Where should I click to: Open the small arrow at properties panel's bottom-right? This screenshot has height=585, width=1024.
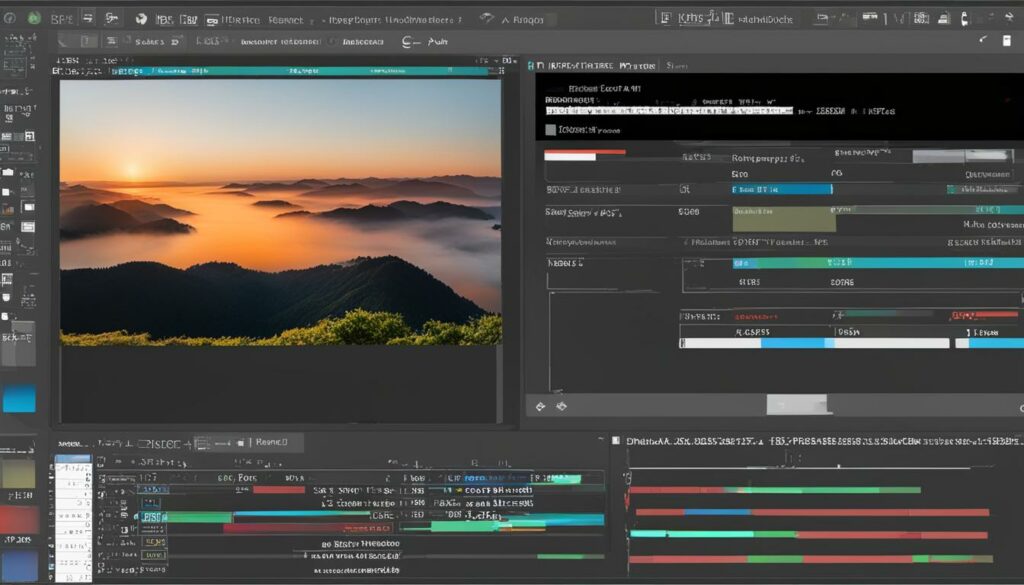1020,408
